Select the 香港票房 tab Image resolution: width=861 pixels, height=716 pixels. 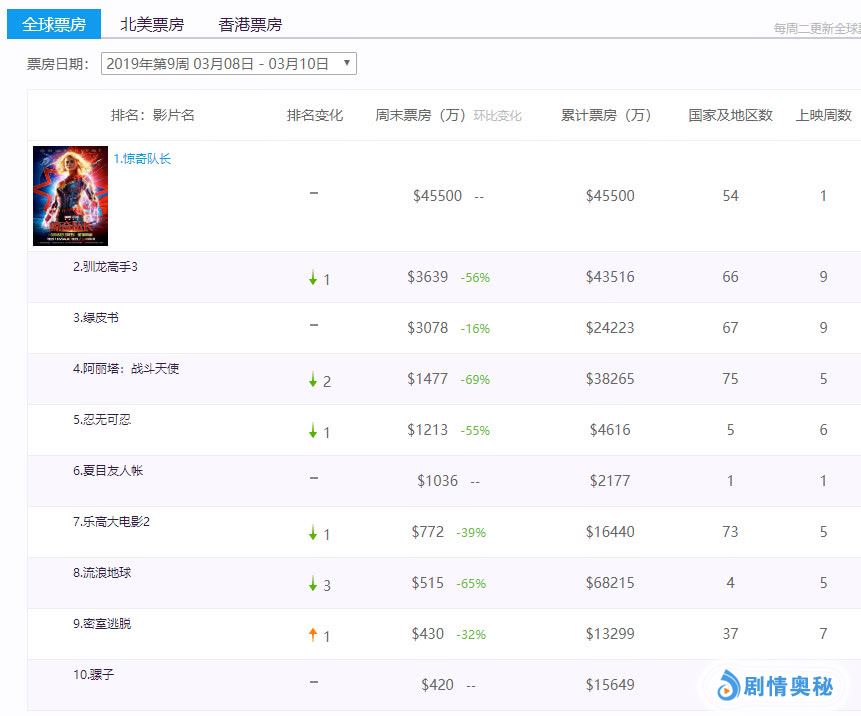[x=250, y=24]
